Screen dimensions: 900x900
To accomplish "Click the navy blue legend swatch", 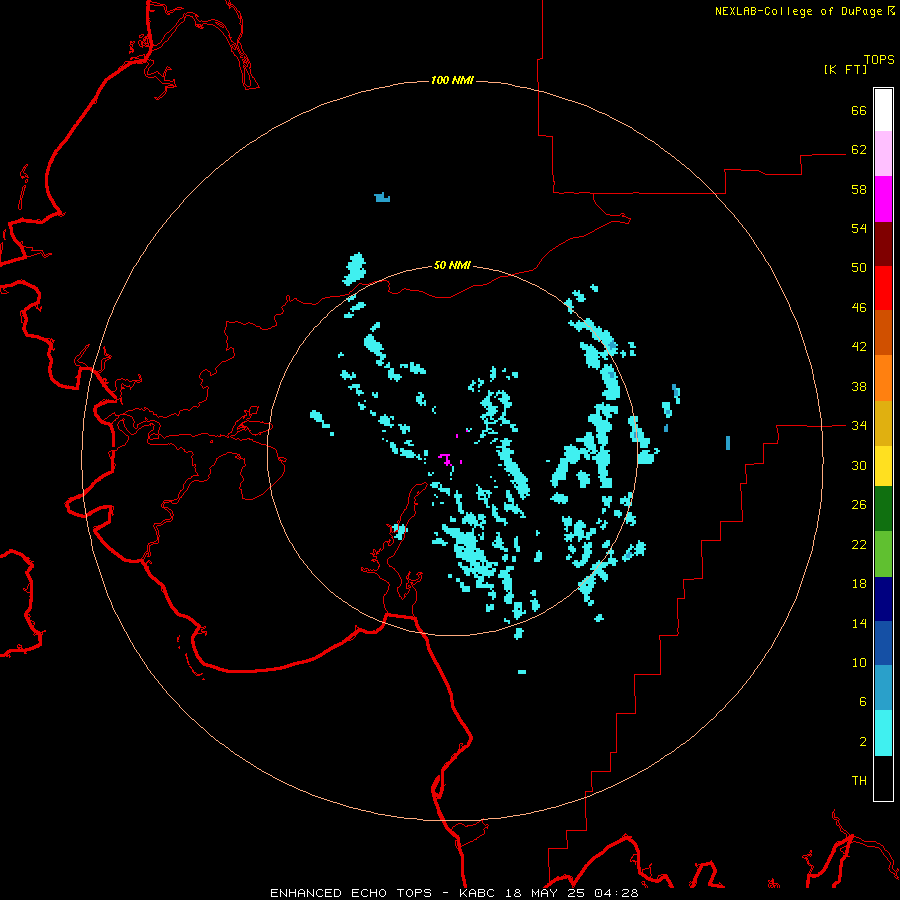I will pos(883,599).
